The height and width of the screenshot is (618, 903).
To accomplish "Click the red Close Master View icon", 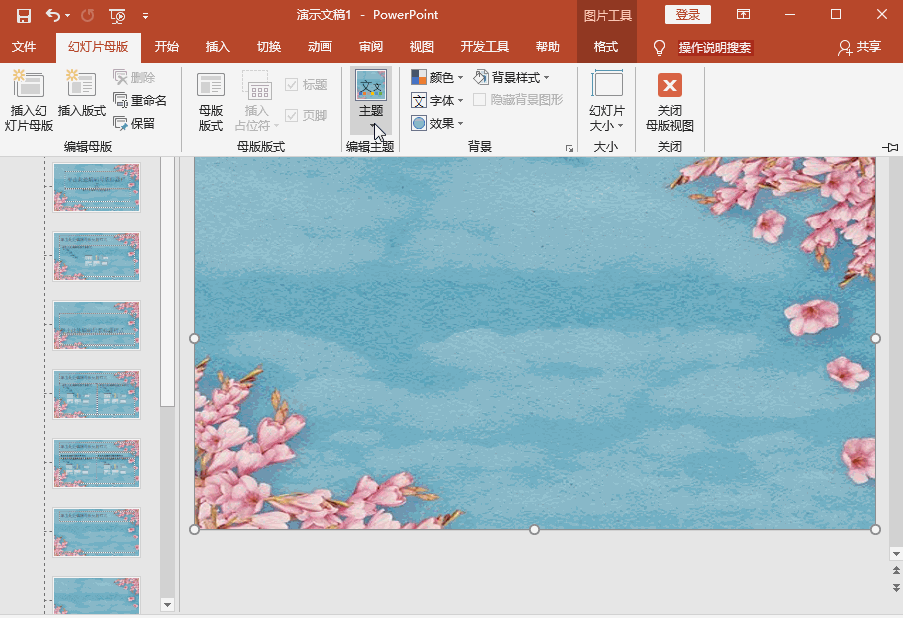I will point(670,85).
